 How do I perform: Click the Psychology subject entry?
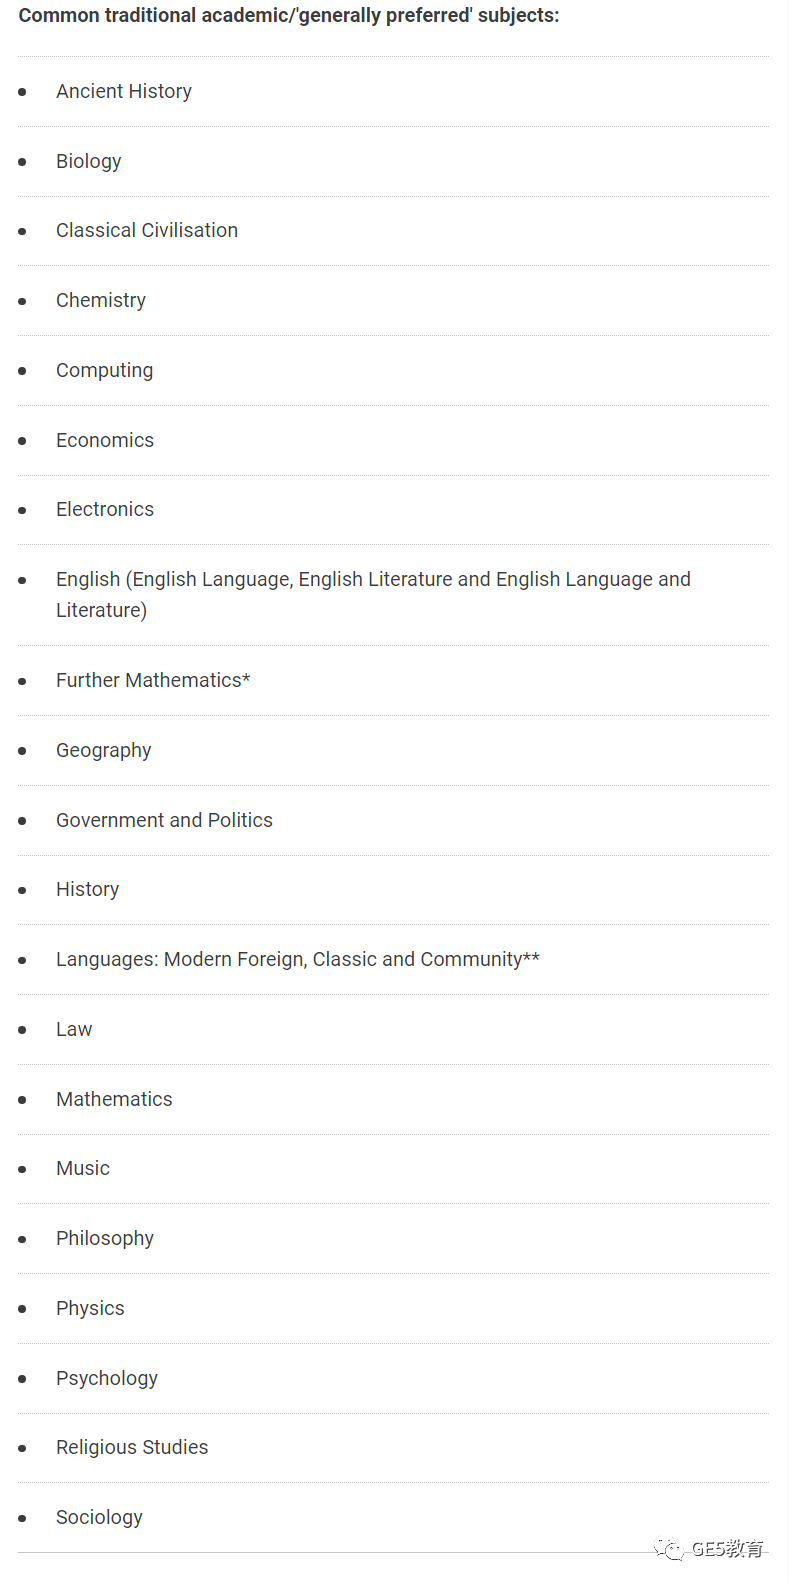(x=107, y=1378)
